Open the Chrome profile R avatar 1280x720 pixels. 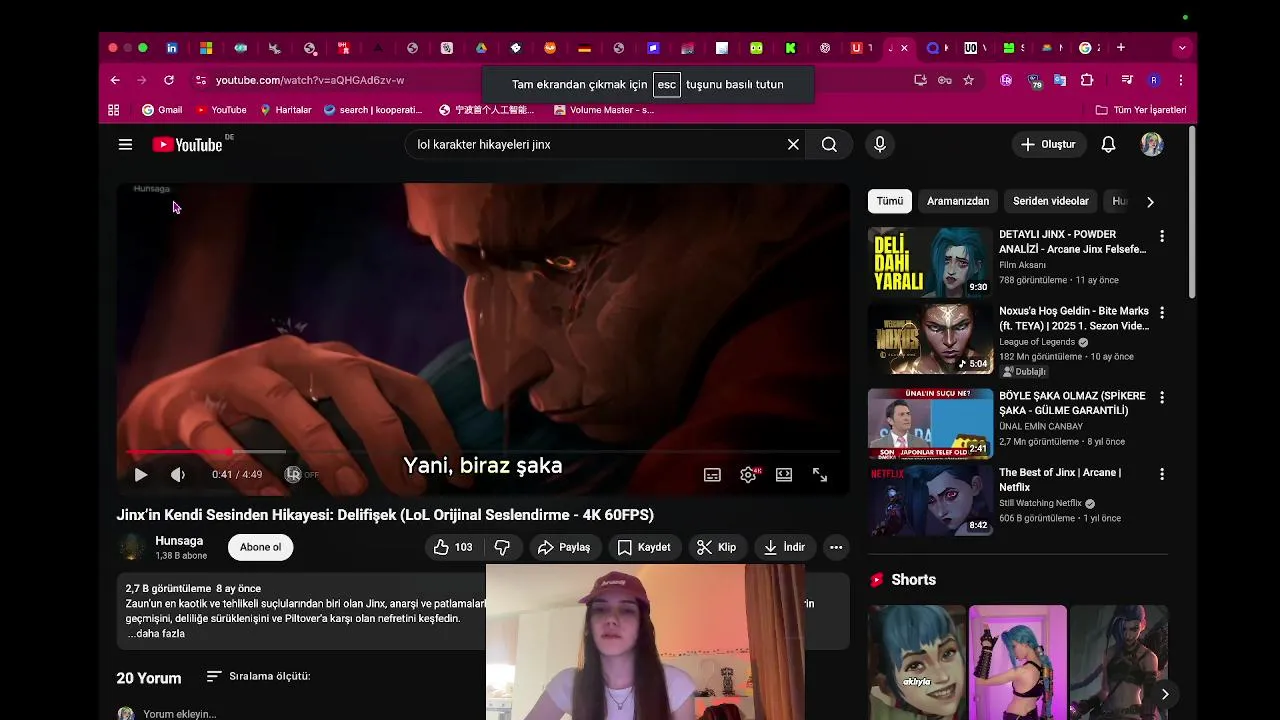(x=1154, y=80)
